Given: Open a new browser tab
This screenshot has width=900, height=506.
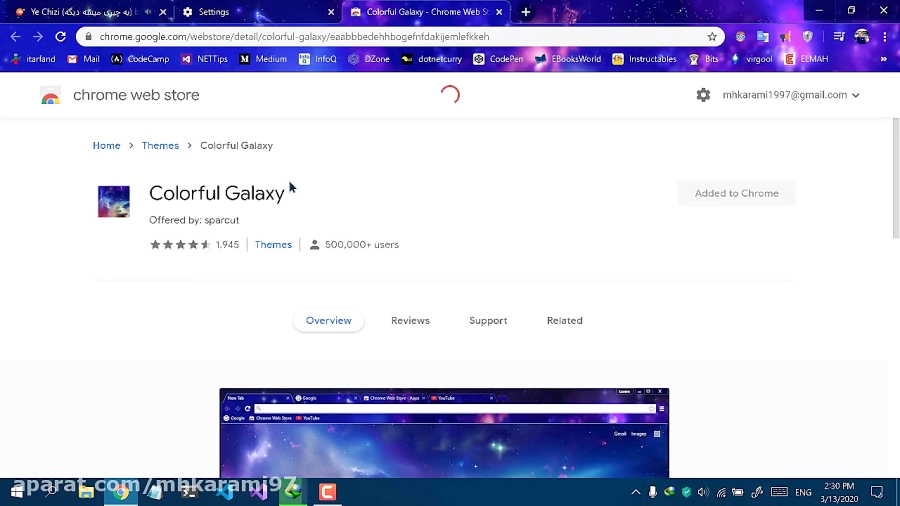Looking at the screenshot, I should (526, 11).
